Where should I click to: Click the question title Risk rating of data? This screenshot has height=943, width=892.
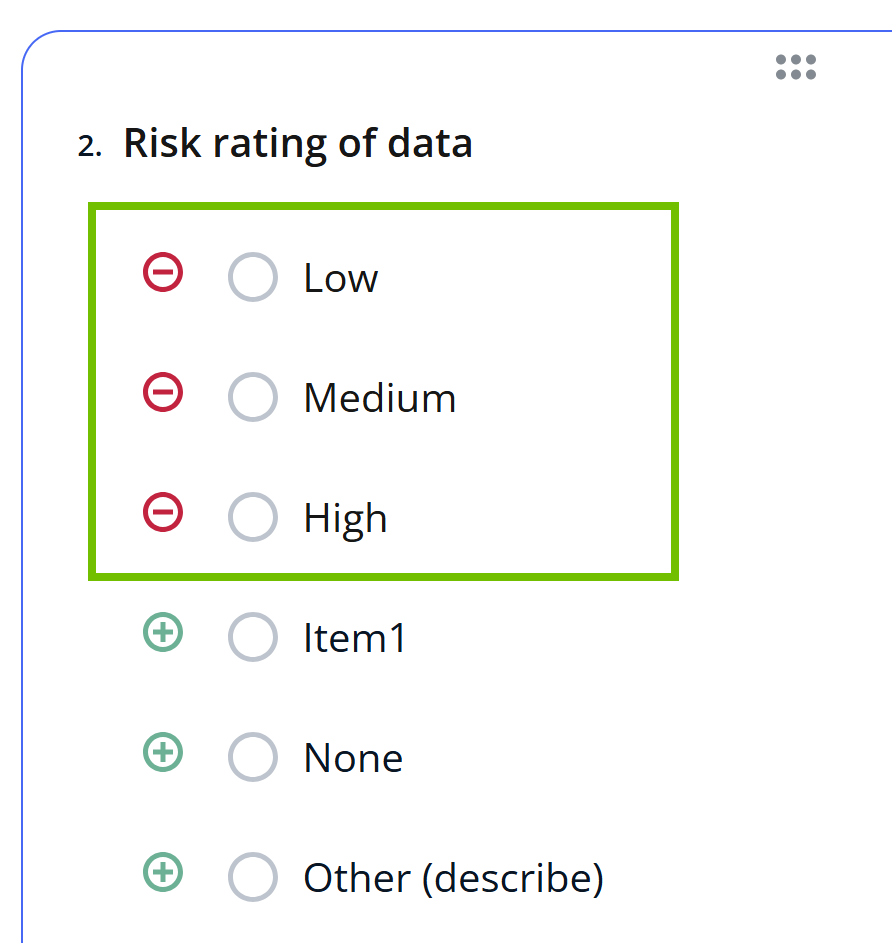(x=297, y=143)
